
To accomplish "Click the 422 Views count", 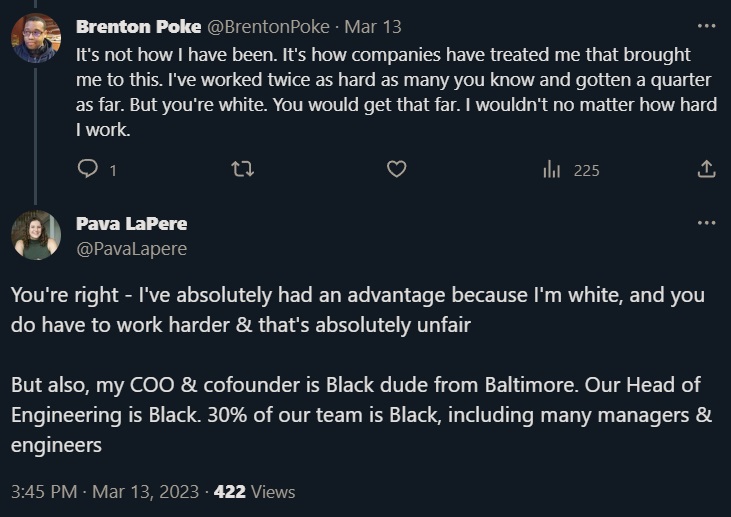I will [x=255, y=492].
